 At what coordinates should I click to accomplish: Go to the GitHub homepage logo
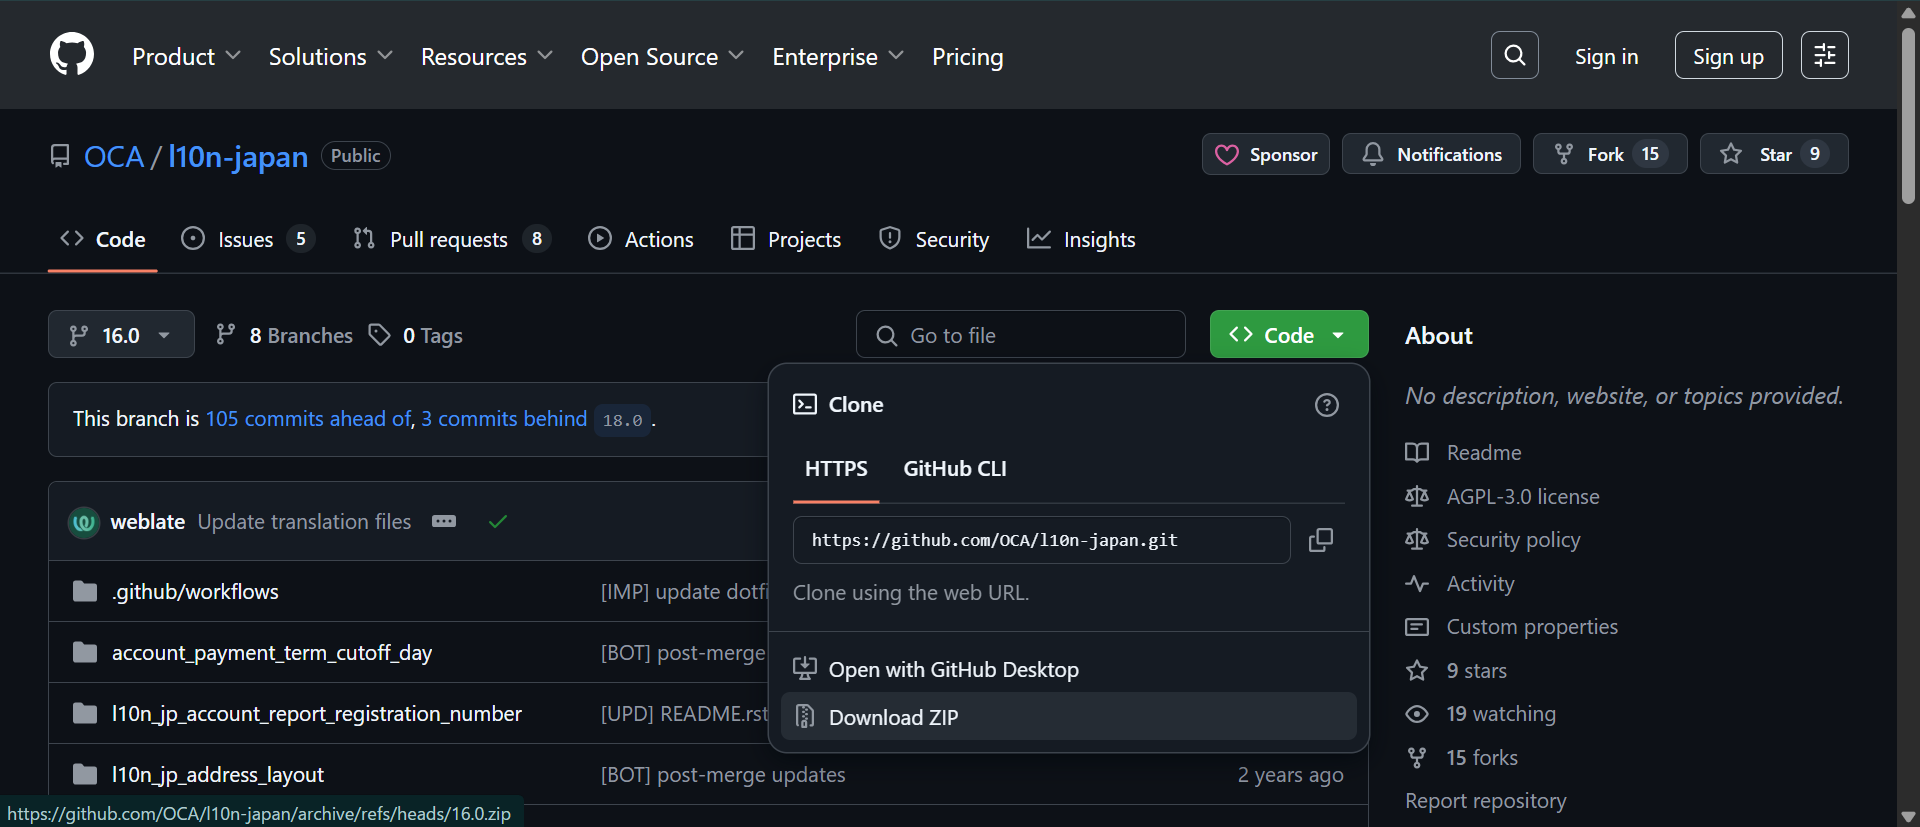click(72, 55)
